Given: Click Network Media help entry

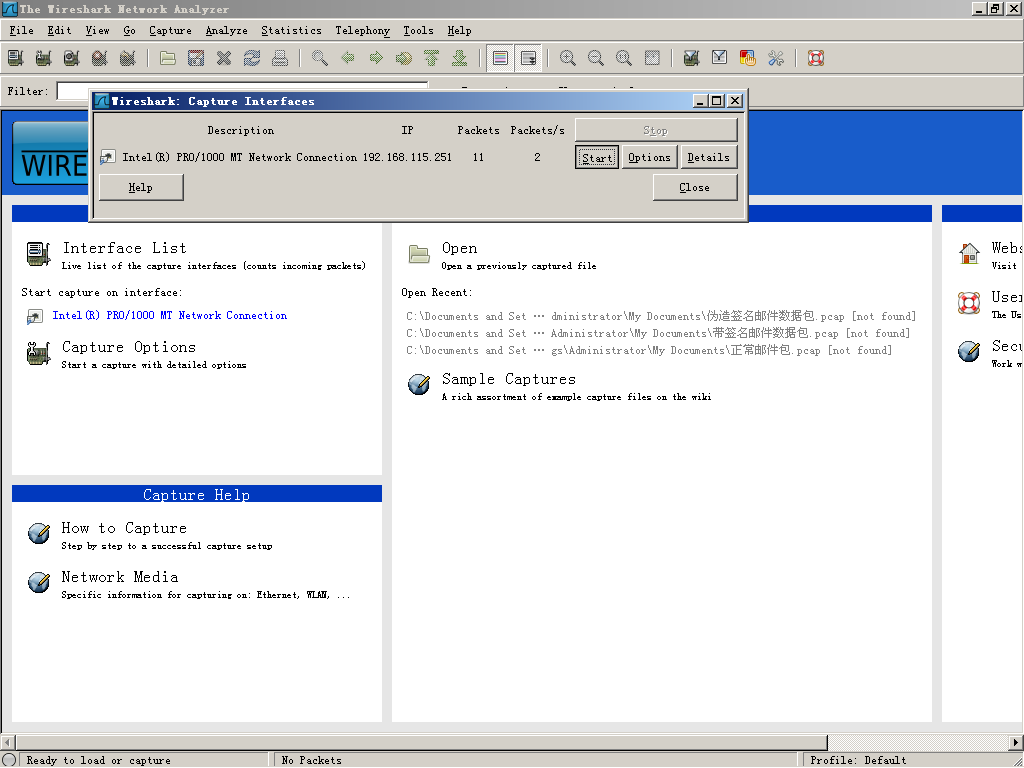Looking at the screenshot, I should pyautogui.click(x=120, y=577).
